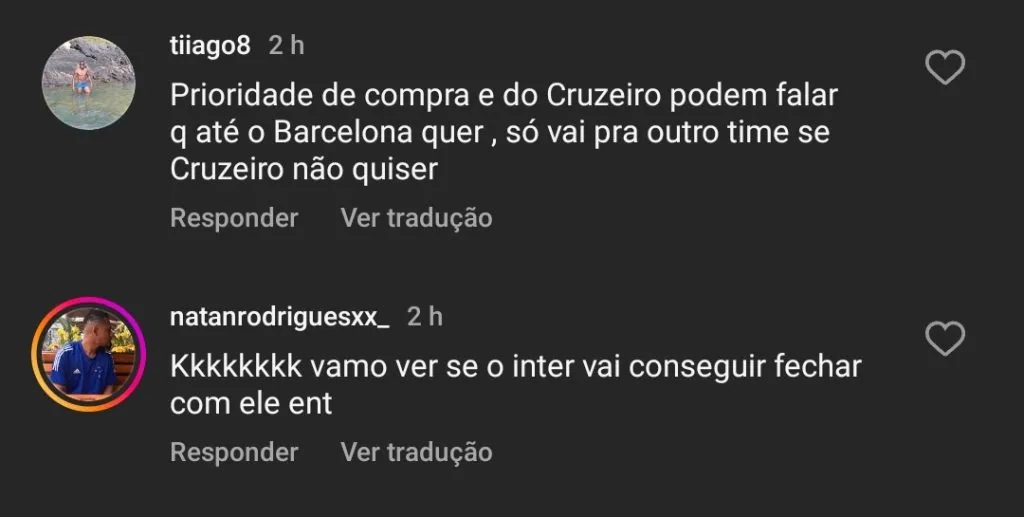Screen dimensions: 1024x517
Task: View natanrodriguesxx_'s story from the avatar ring
Action: click(x=88, y=354)
